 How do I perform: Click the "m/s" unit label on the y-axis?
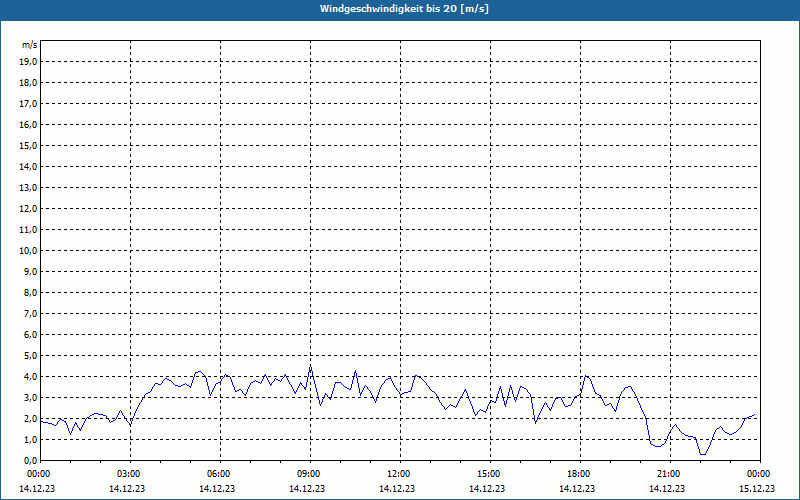click(x=30, y=45)
